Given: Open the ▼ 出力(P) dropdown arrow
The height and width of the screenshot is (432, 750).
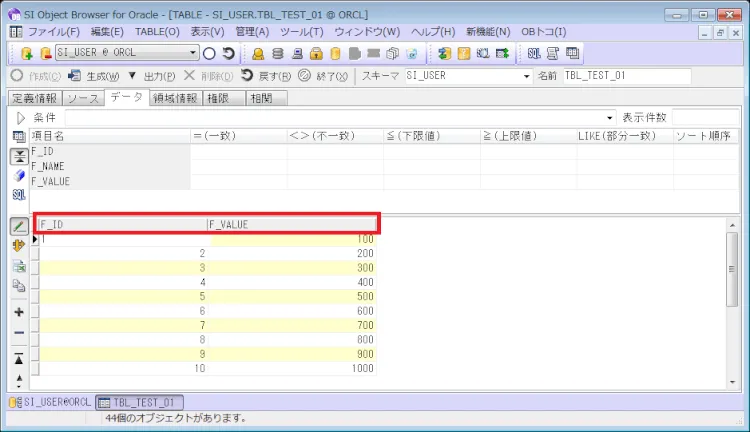Looking at the screenshot, I should pos(132,76).
